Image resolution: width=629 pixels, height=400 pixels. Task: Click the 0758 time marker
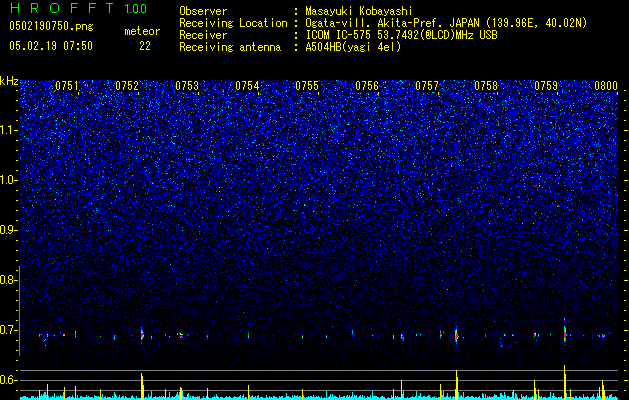click(486, 86)
